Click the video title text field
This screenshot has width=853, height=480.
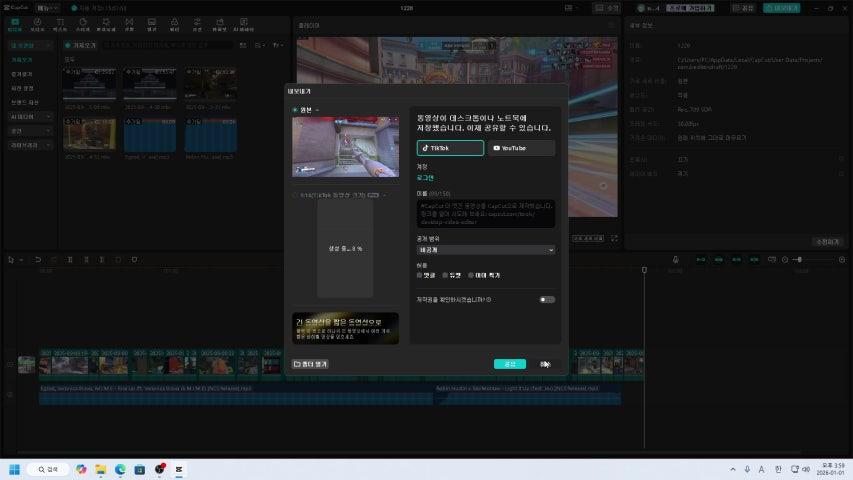click(486, 212)
